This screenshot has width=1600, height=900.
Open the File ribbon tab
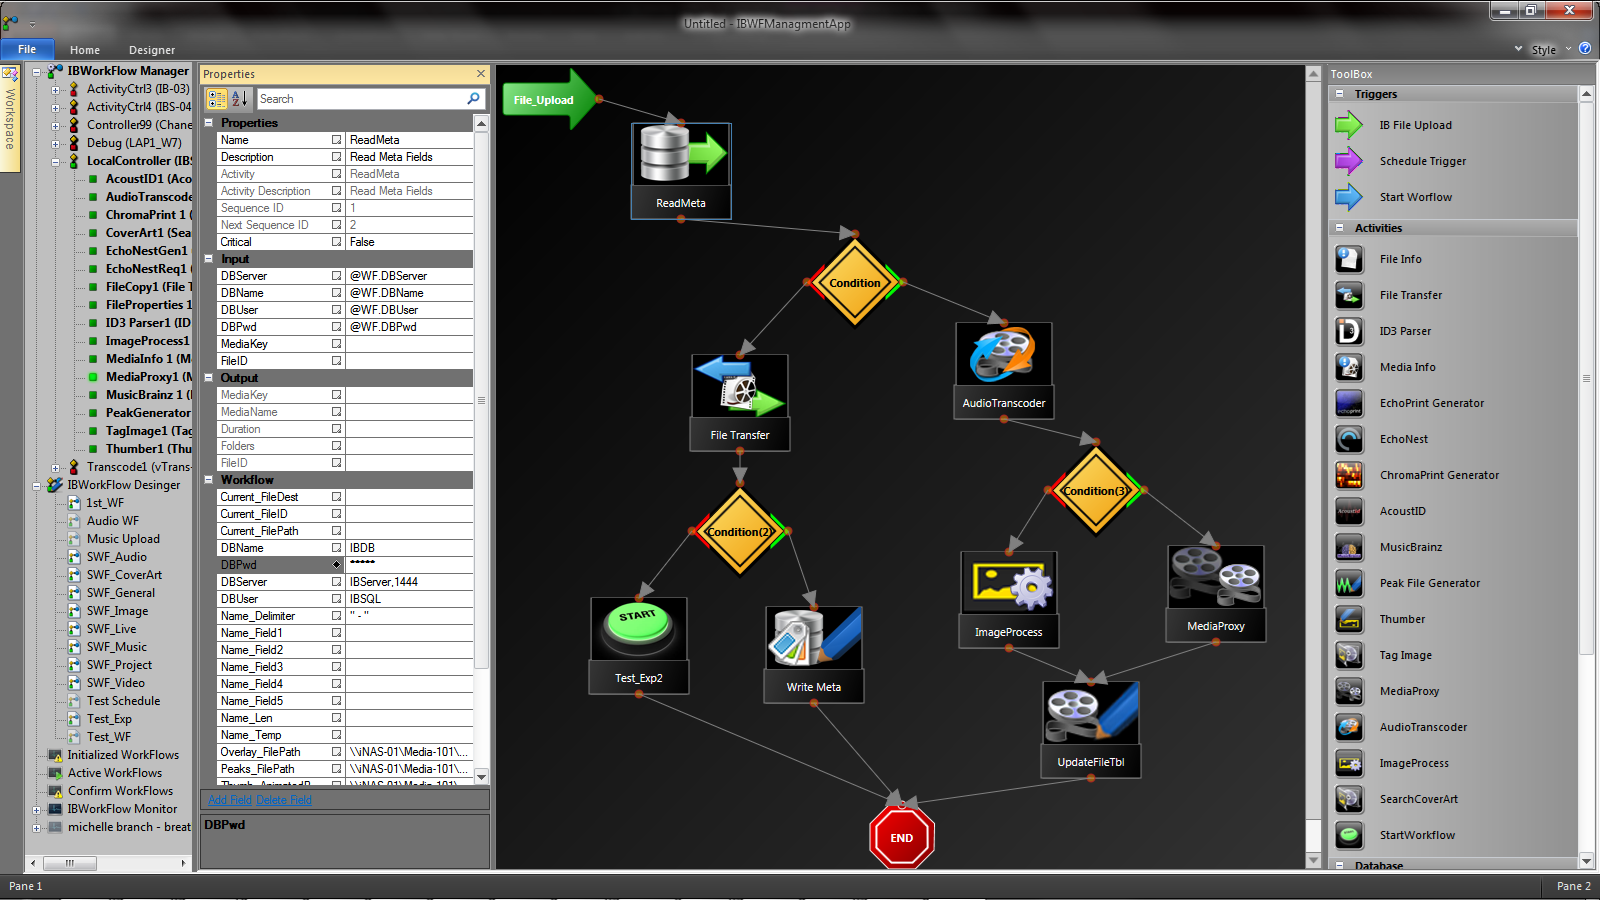tap(27, 49)
